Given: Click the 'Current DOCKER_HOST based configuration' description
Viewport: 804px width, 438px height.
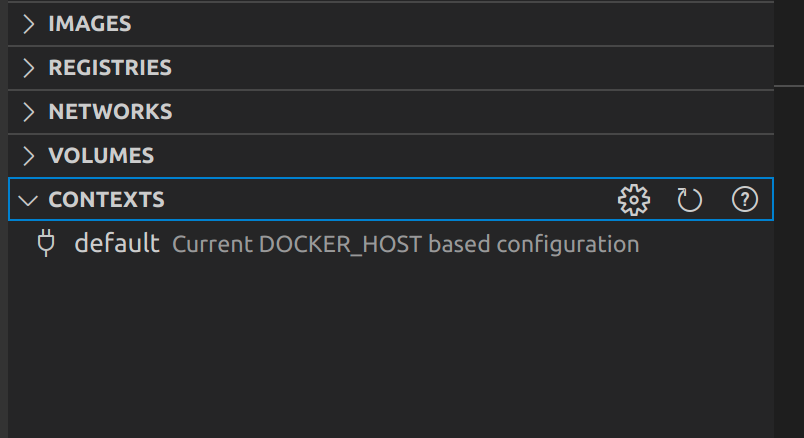Looking at the screenshot, I should [405, 244].
